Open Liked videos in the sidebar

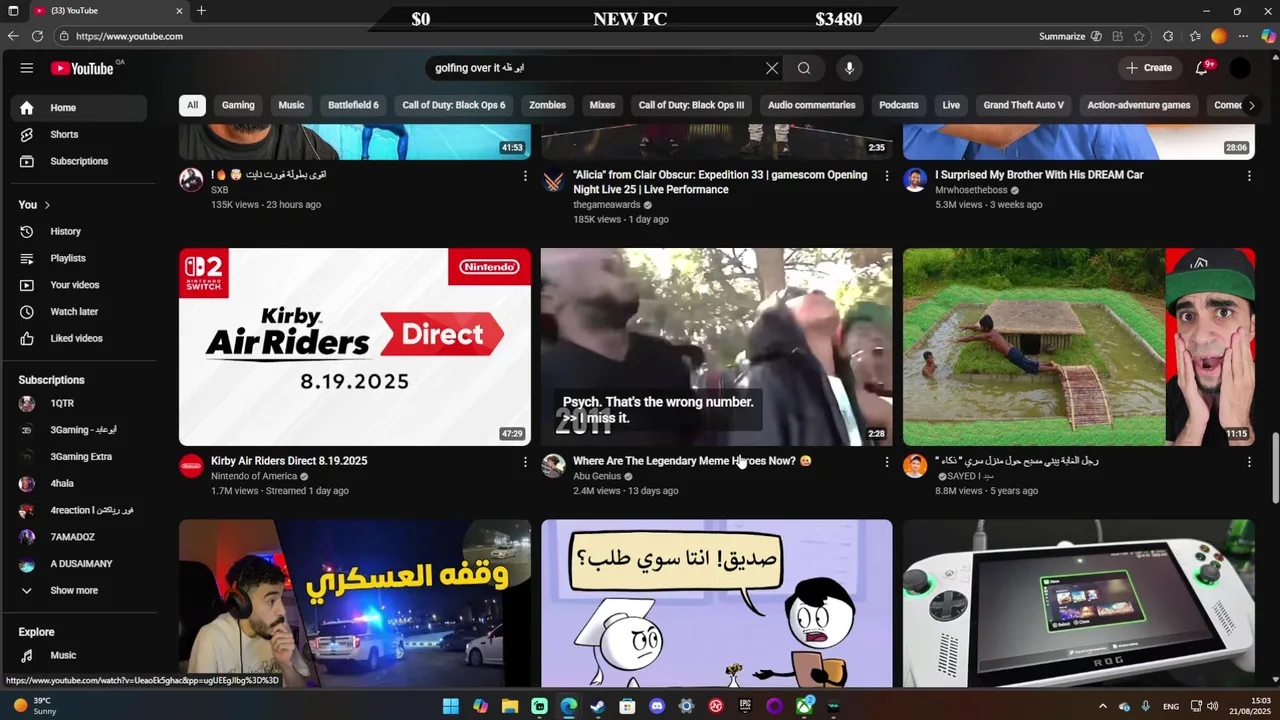[78, 338]
